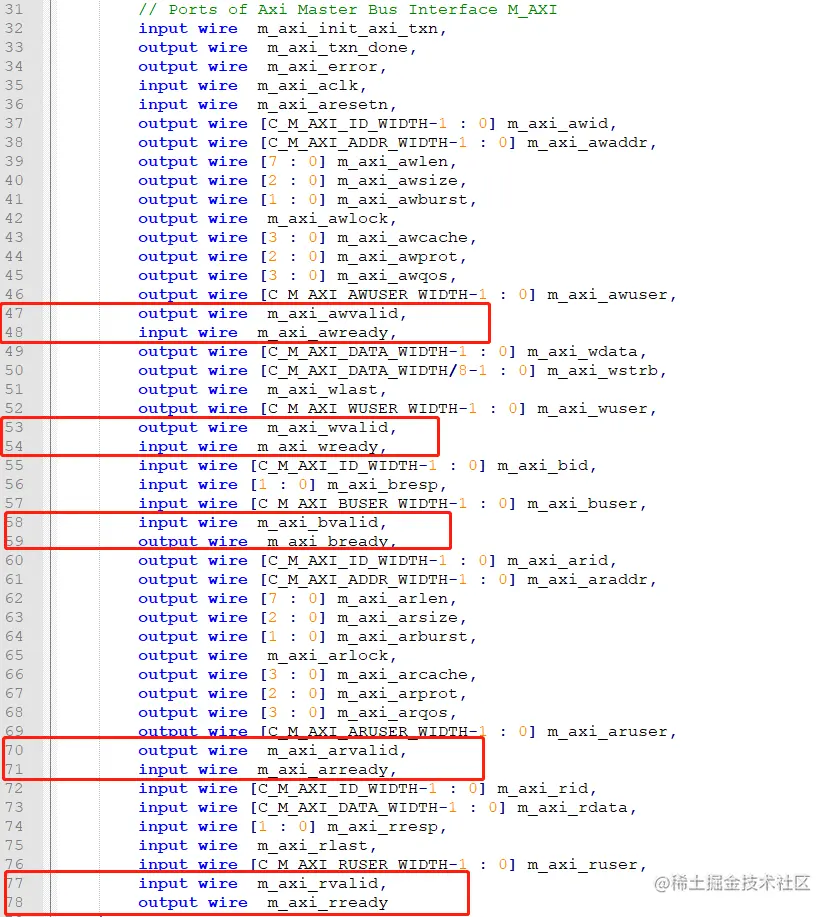
Task: Select the m_axi_rdata signal
Action: 572,808
